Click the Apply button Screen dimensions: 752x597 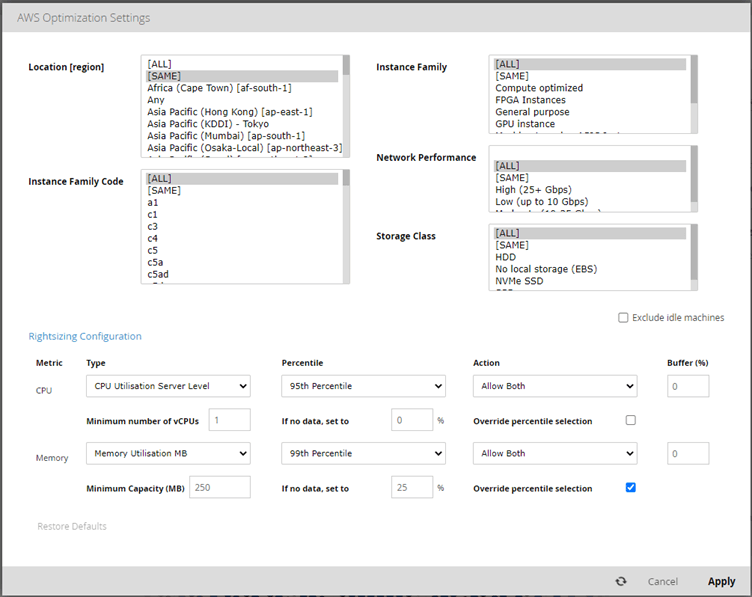tap(721, 581)
